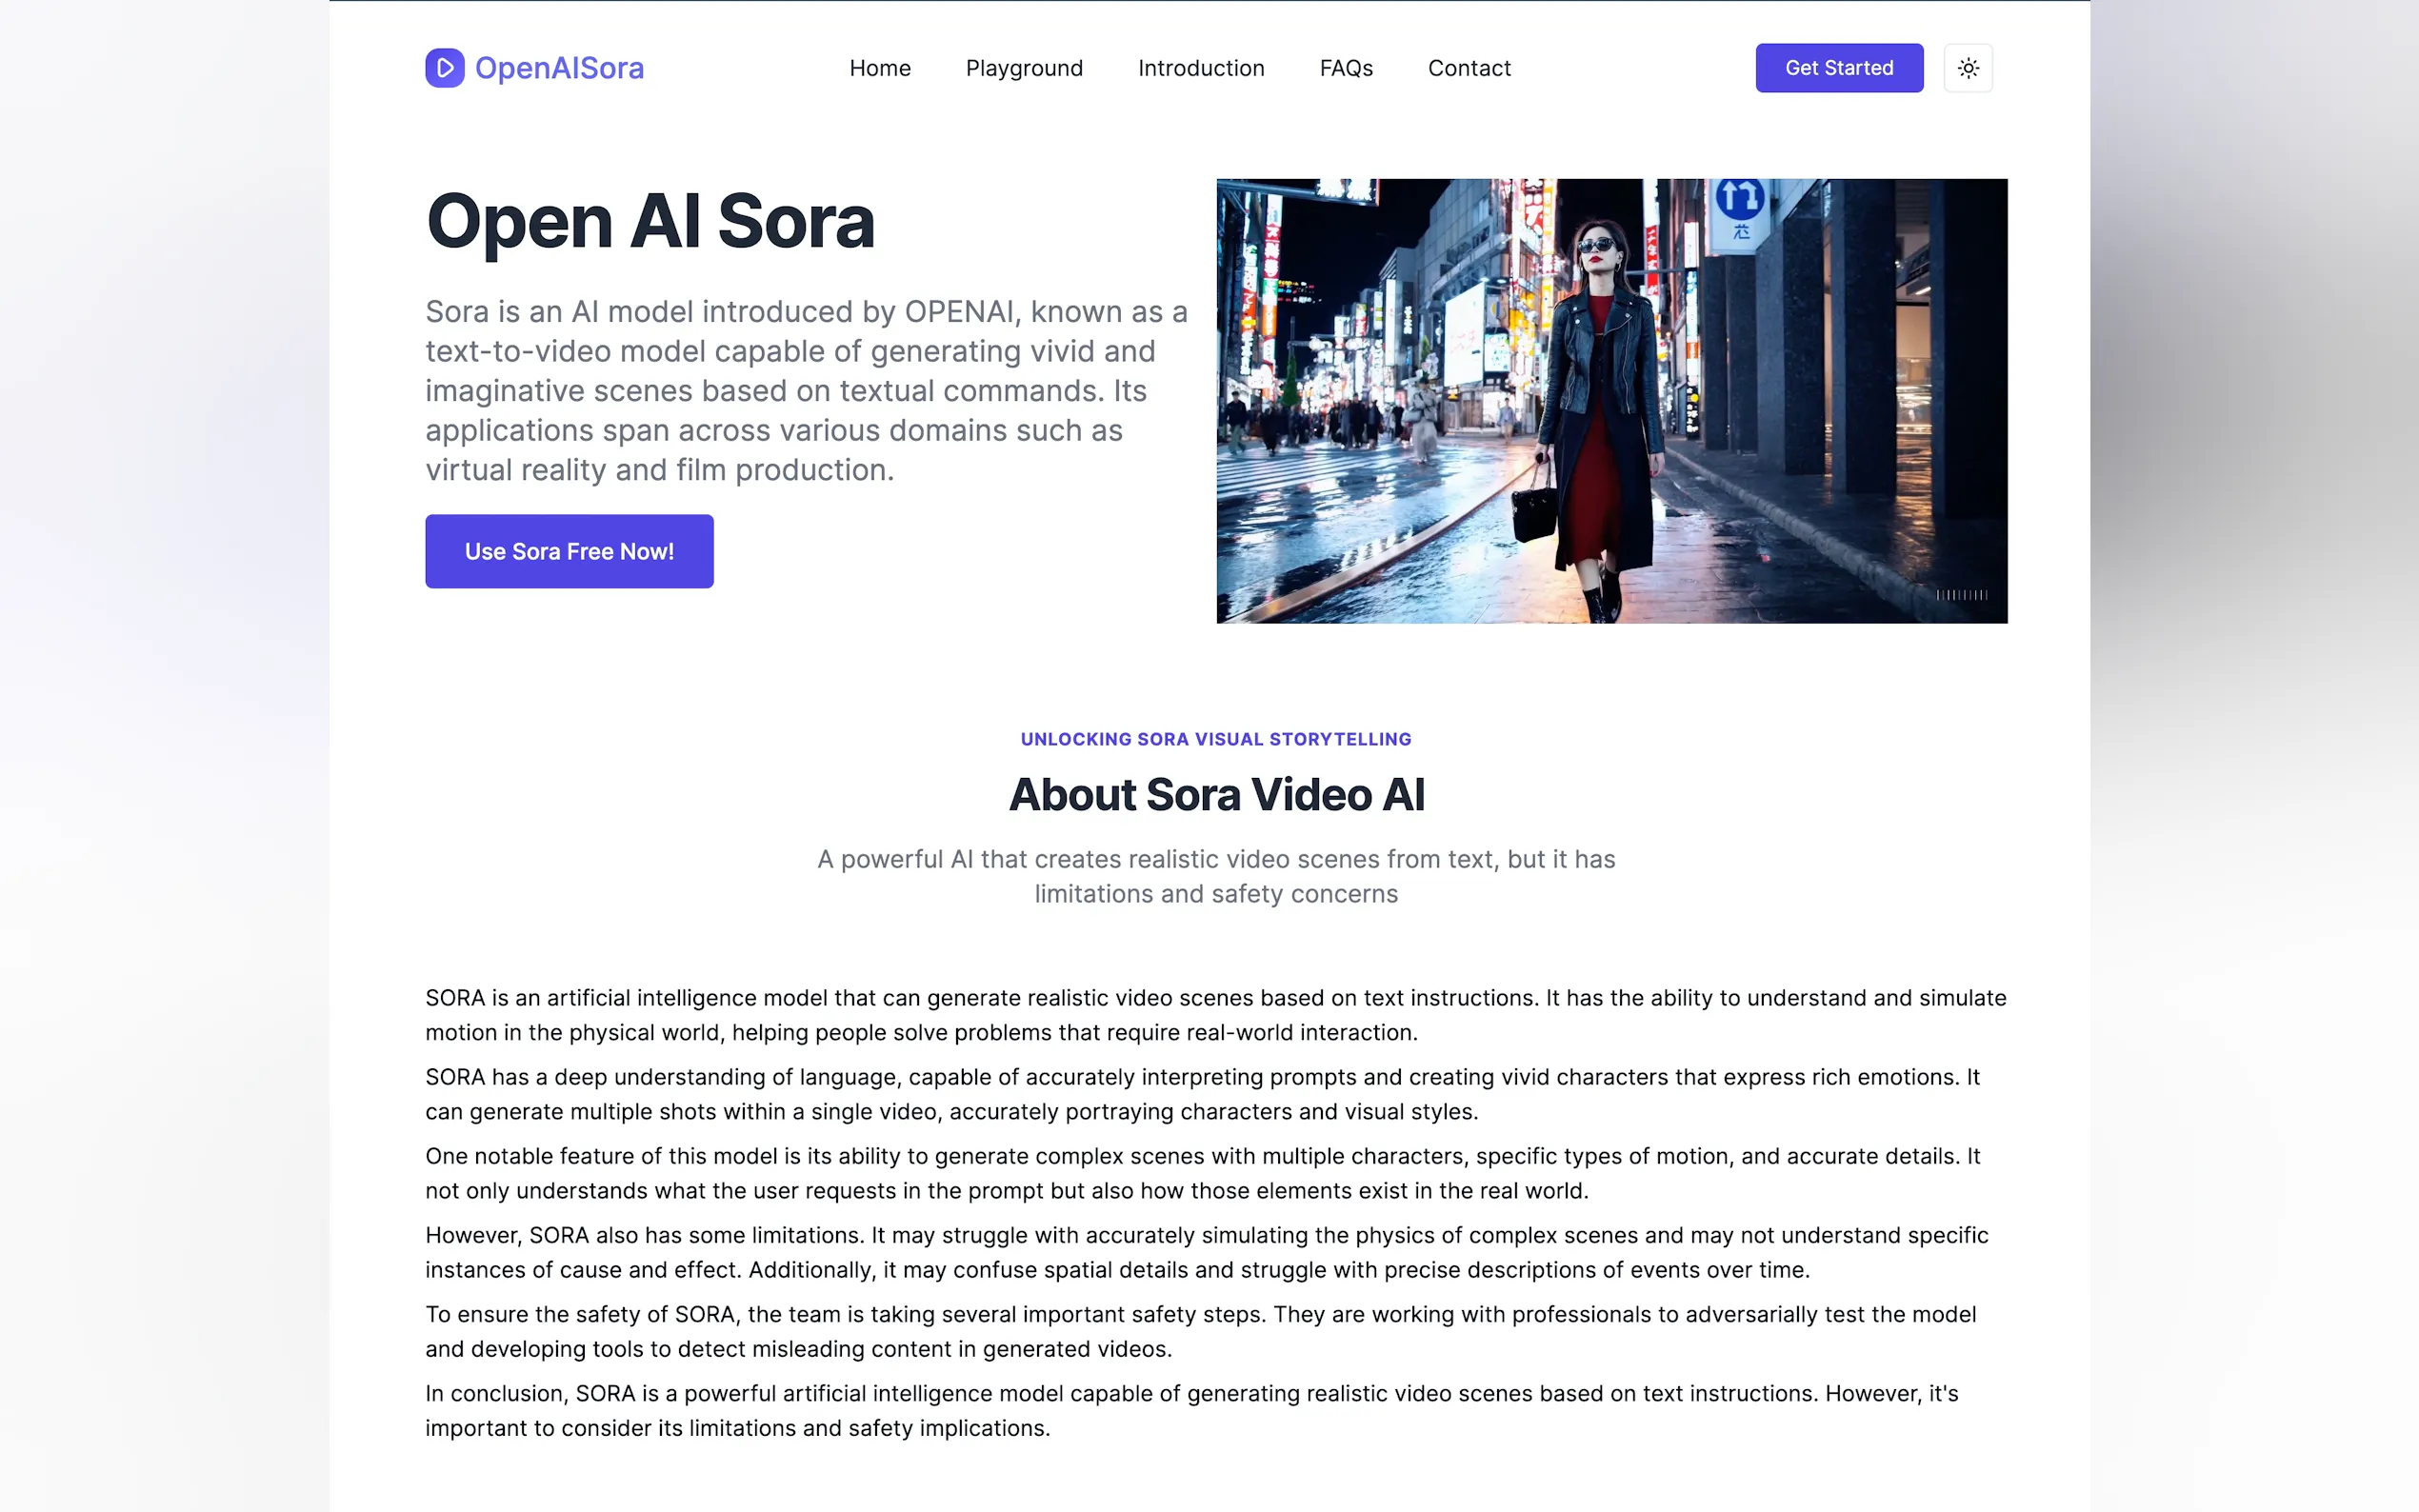
Task: Click the About Sora Video AI heading
Action: pos(1216,794)
